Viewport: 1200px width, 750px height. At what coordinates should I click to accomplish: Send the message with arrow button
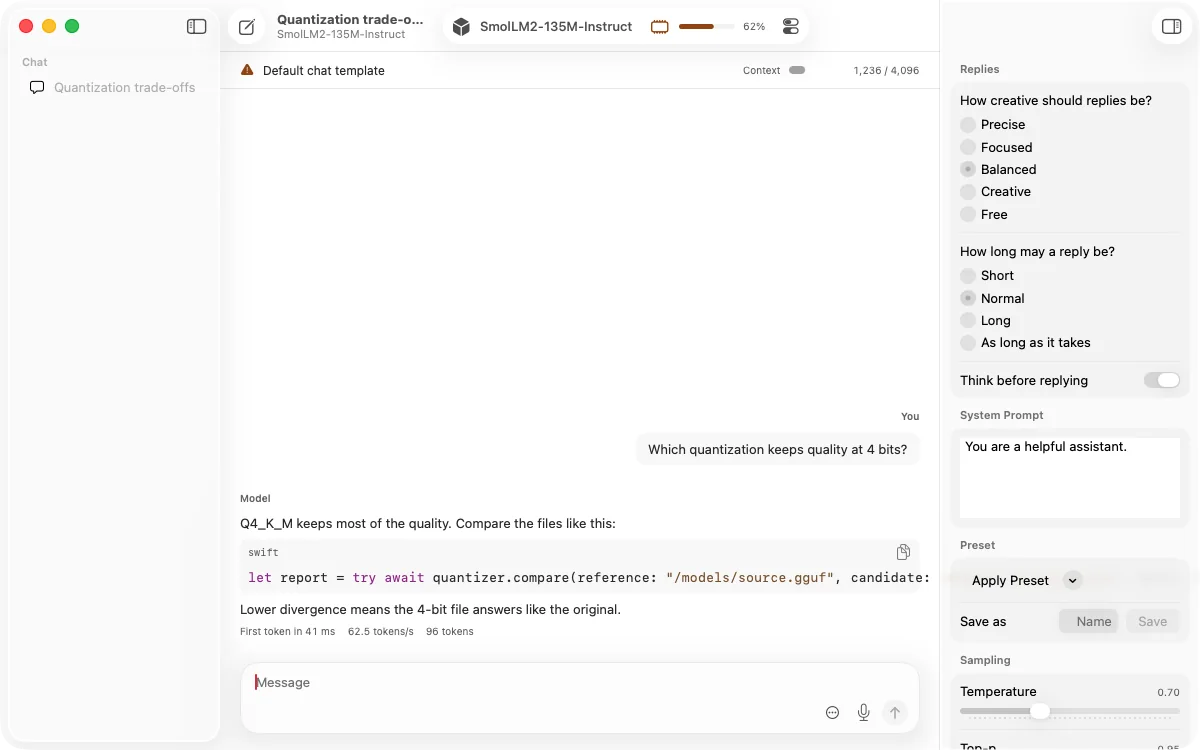tap(895, 712)
